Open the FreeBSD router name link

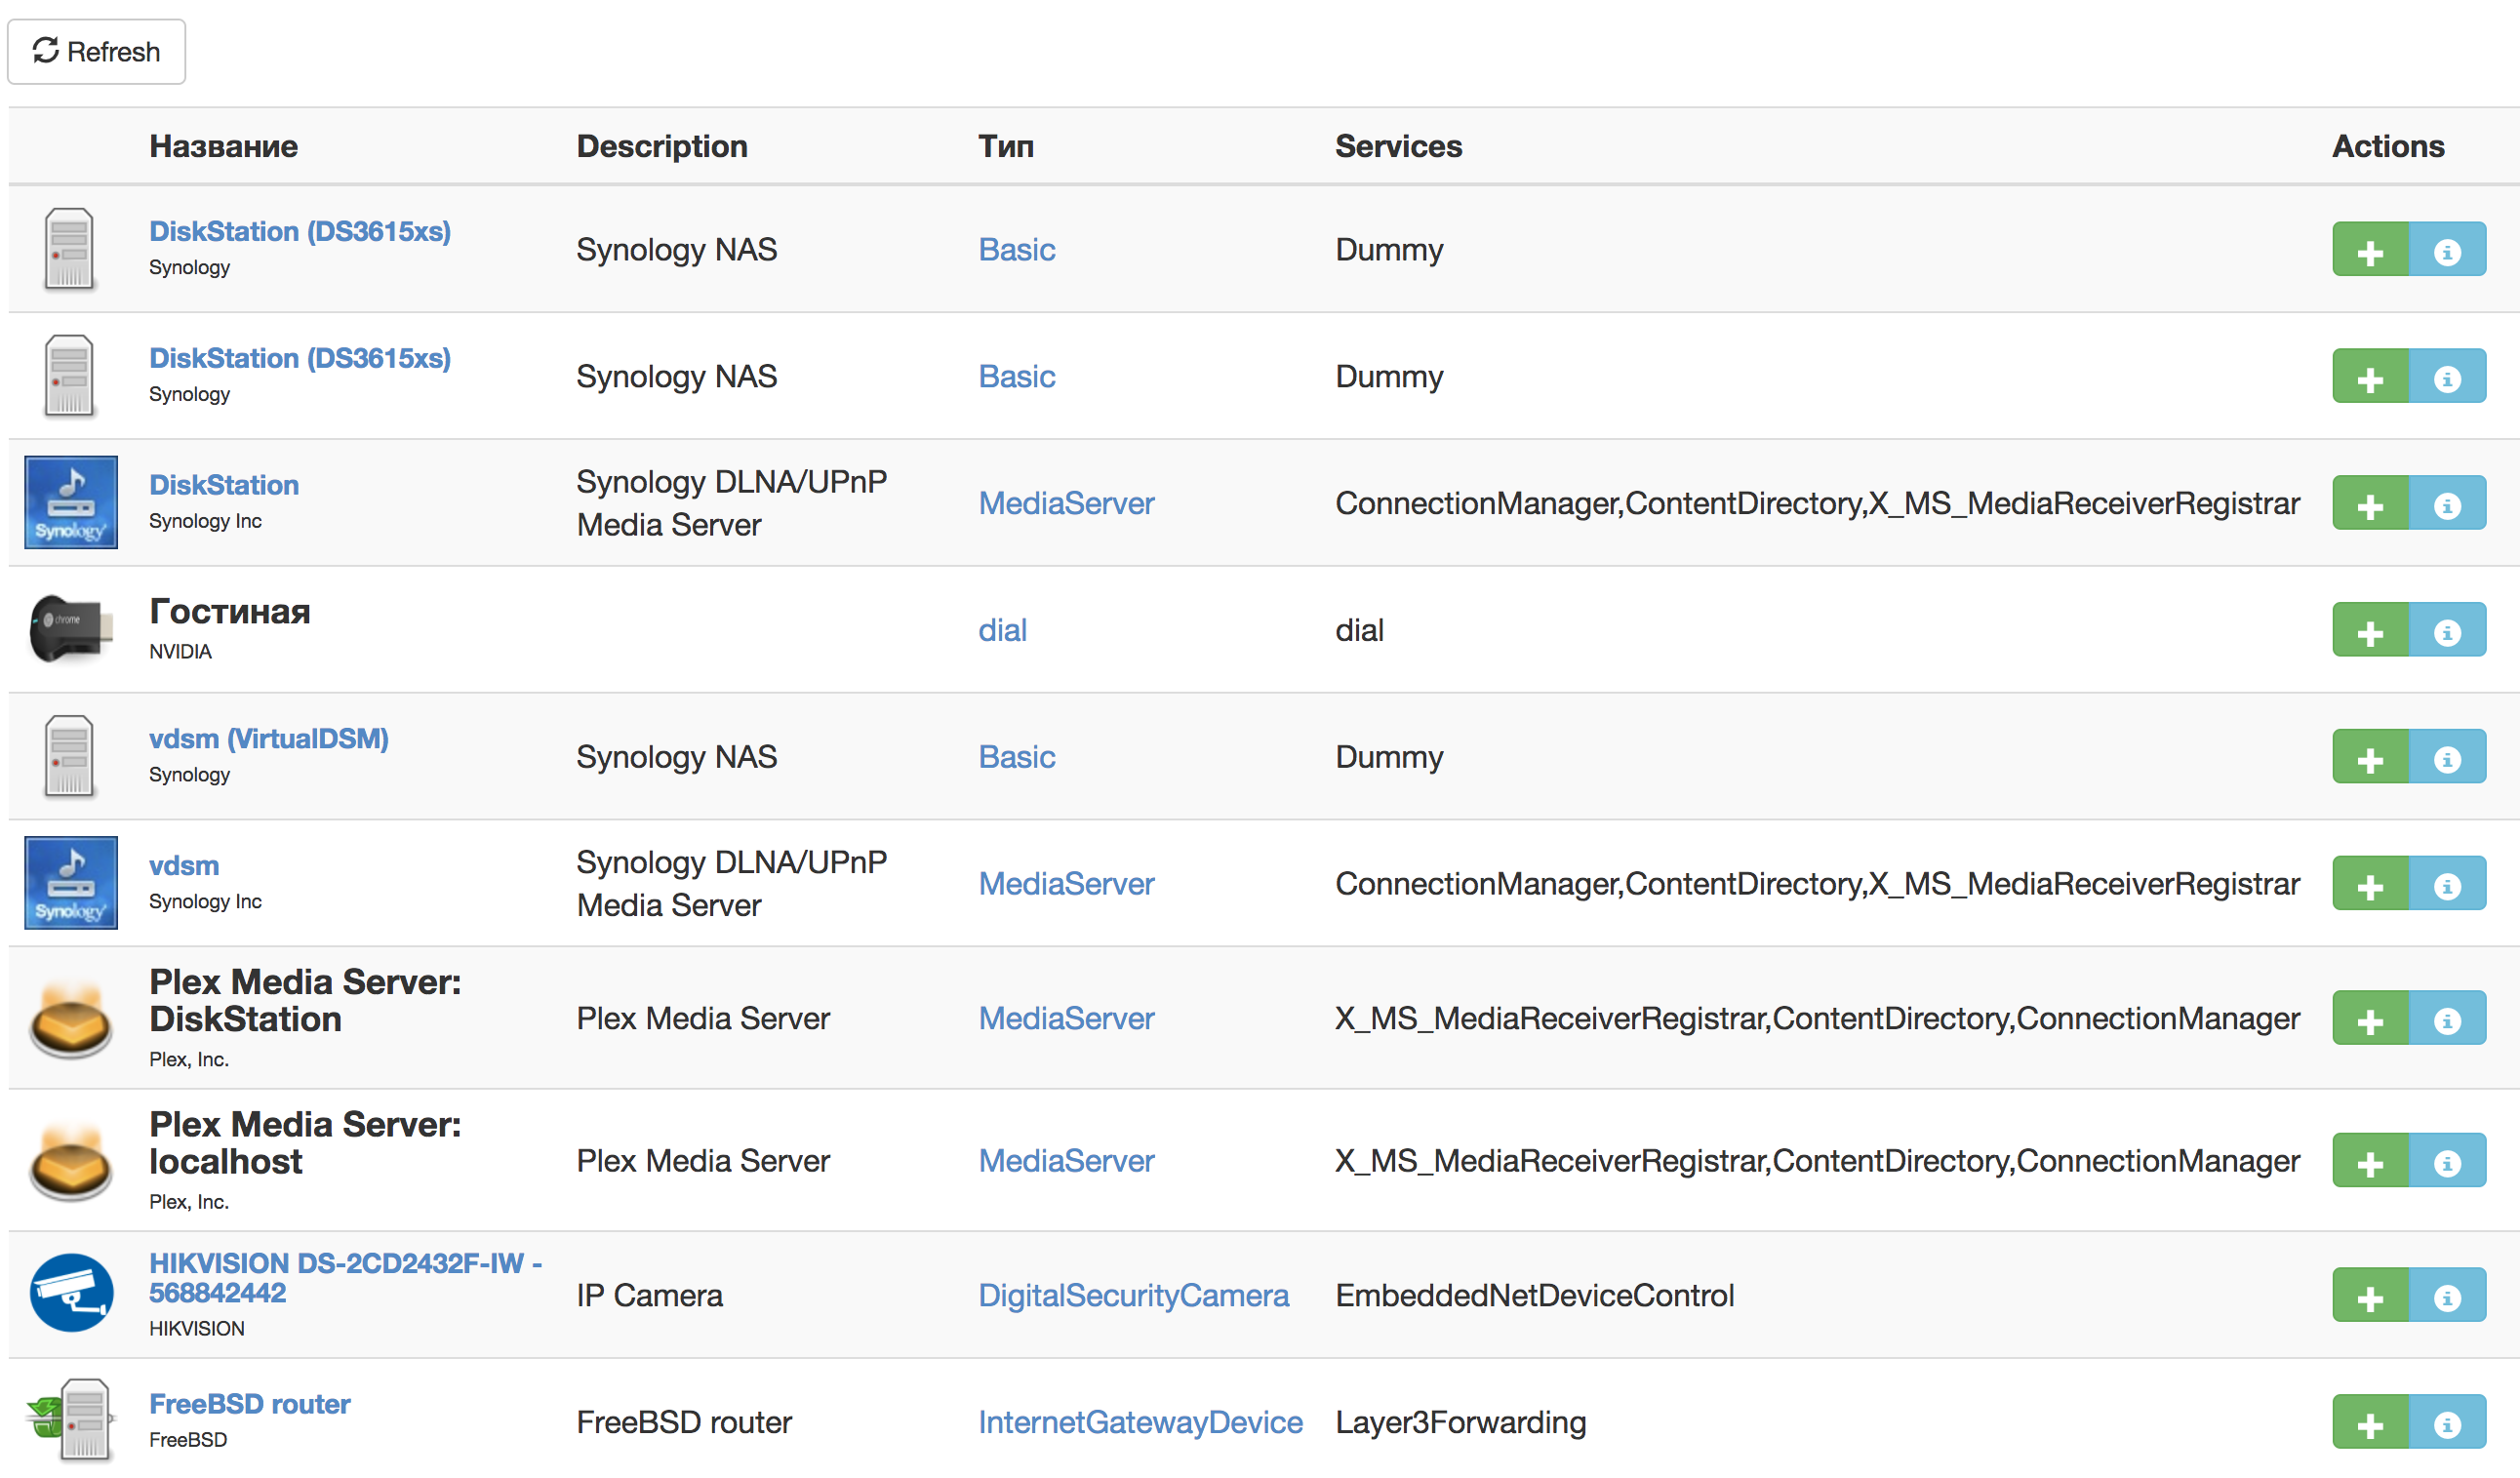point(249,1404)
